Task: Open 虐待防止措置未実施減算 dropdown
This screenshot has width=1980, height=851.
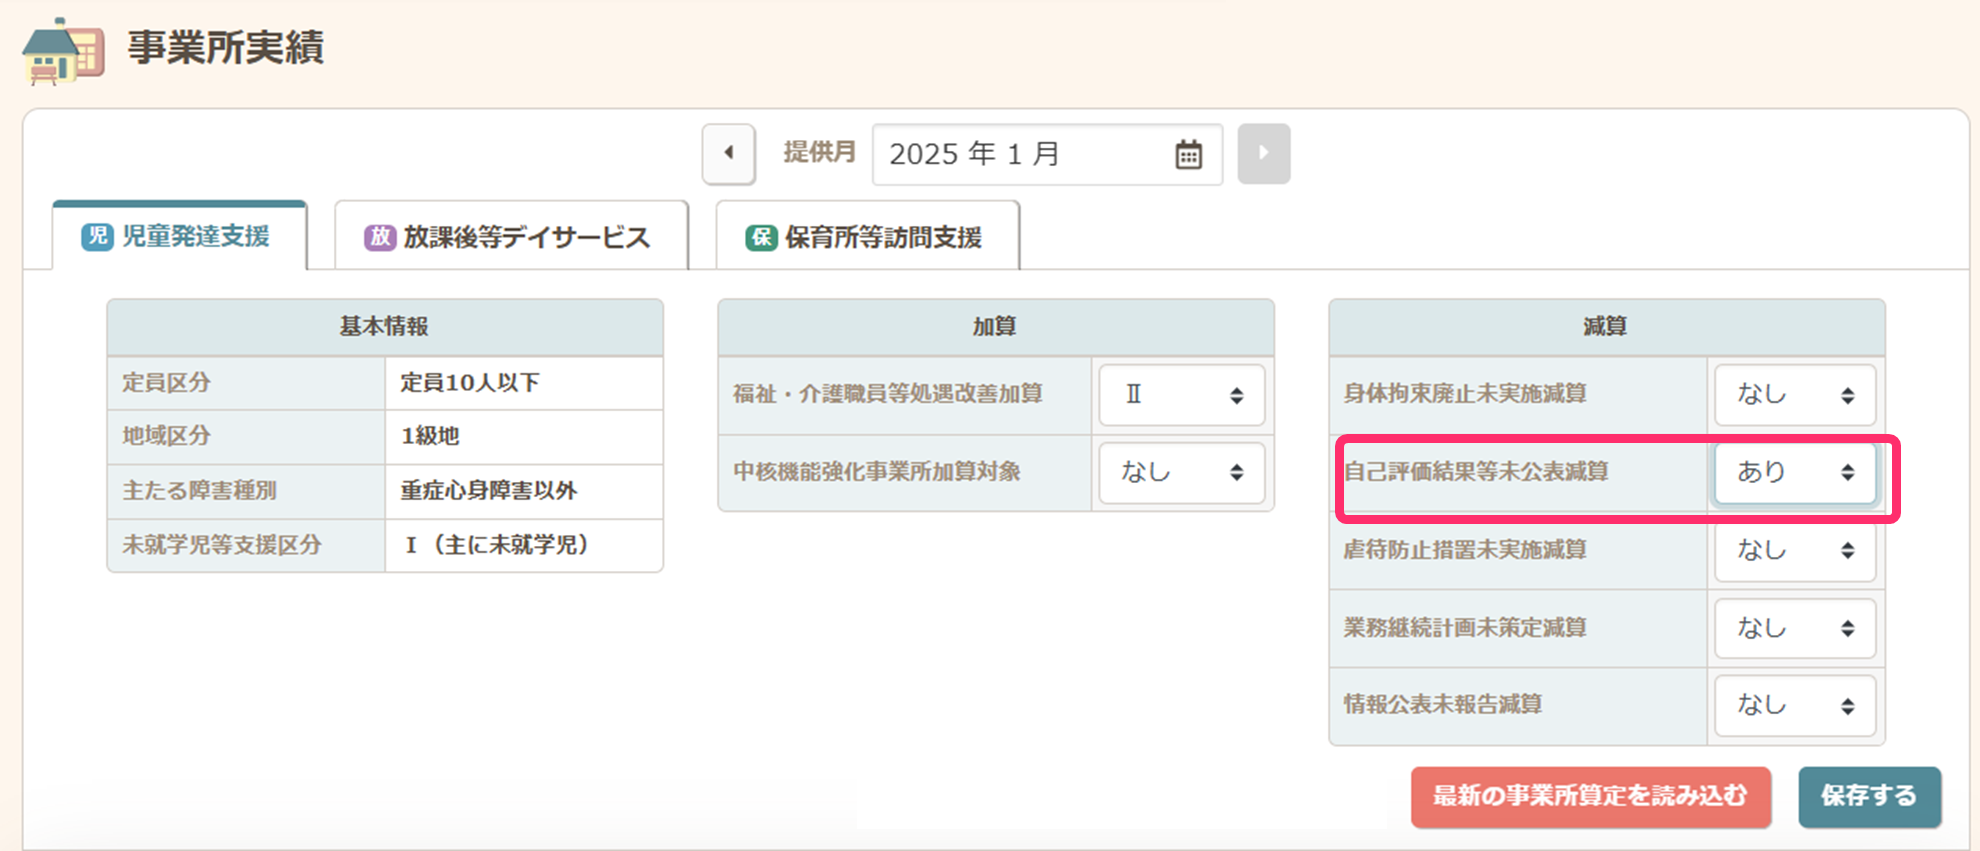Action: (x=1794, y=550)
